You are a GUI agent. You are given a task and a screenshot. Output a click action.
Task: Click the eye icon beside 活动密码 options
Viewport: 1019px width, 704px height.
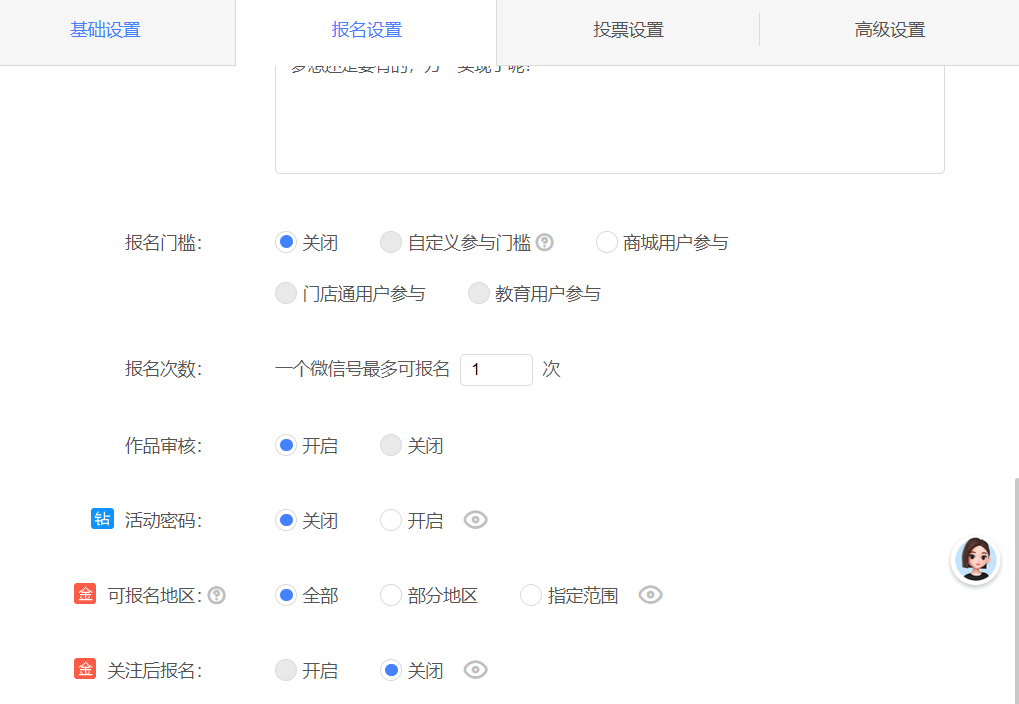click(x=476, y=520)
